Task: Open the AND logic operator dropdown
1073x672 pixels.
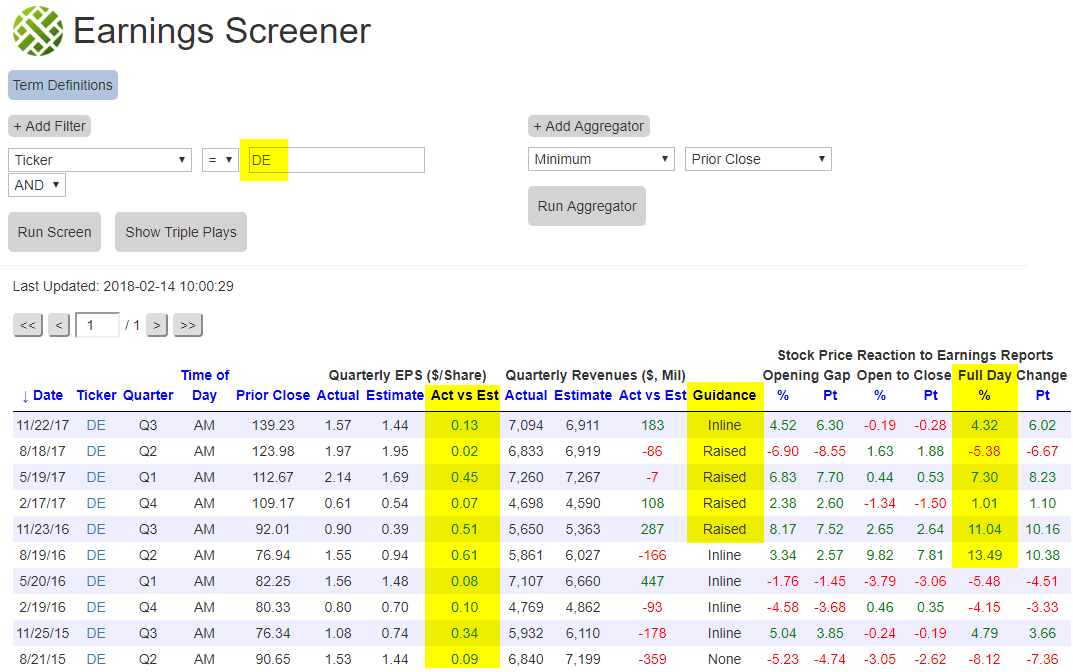Action: [36, 184]
